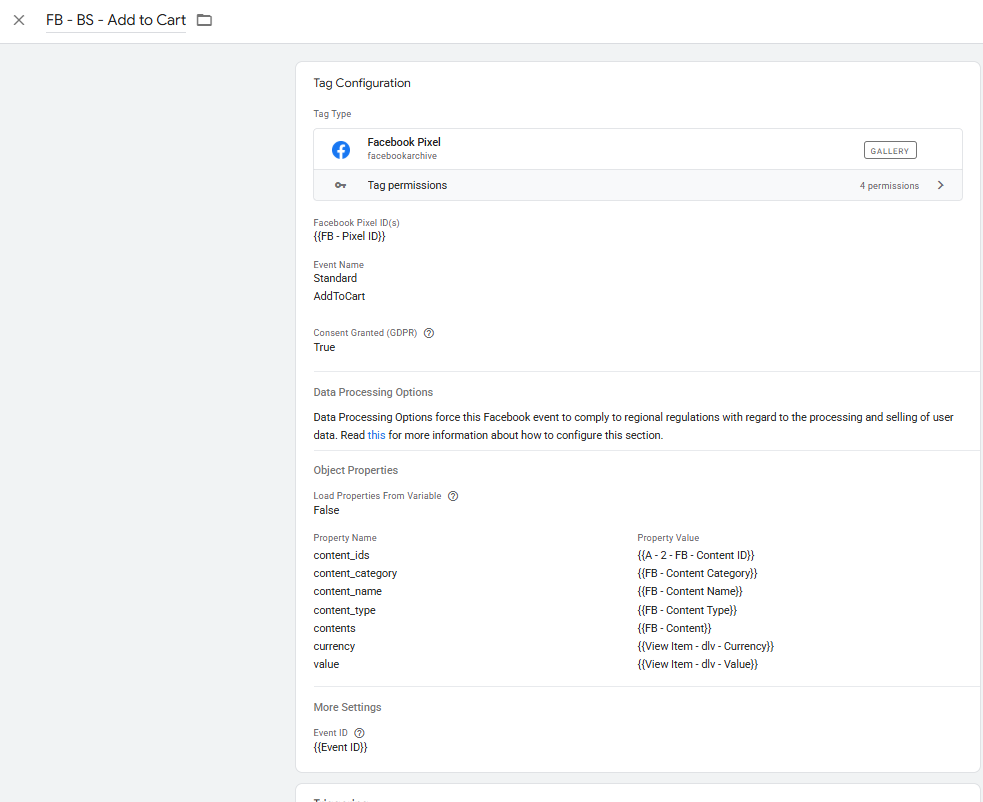Click the GALLERY badge on the tag type
The image size is (983, 802).
889,151
